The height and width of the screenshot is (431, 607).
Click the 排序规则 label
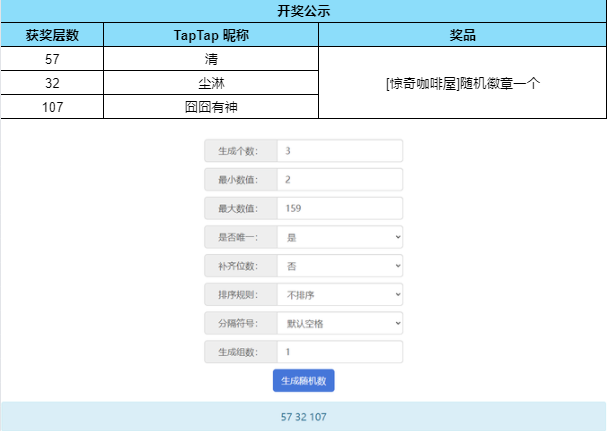(x=238, y=295)
